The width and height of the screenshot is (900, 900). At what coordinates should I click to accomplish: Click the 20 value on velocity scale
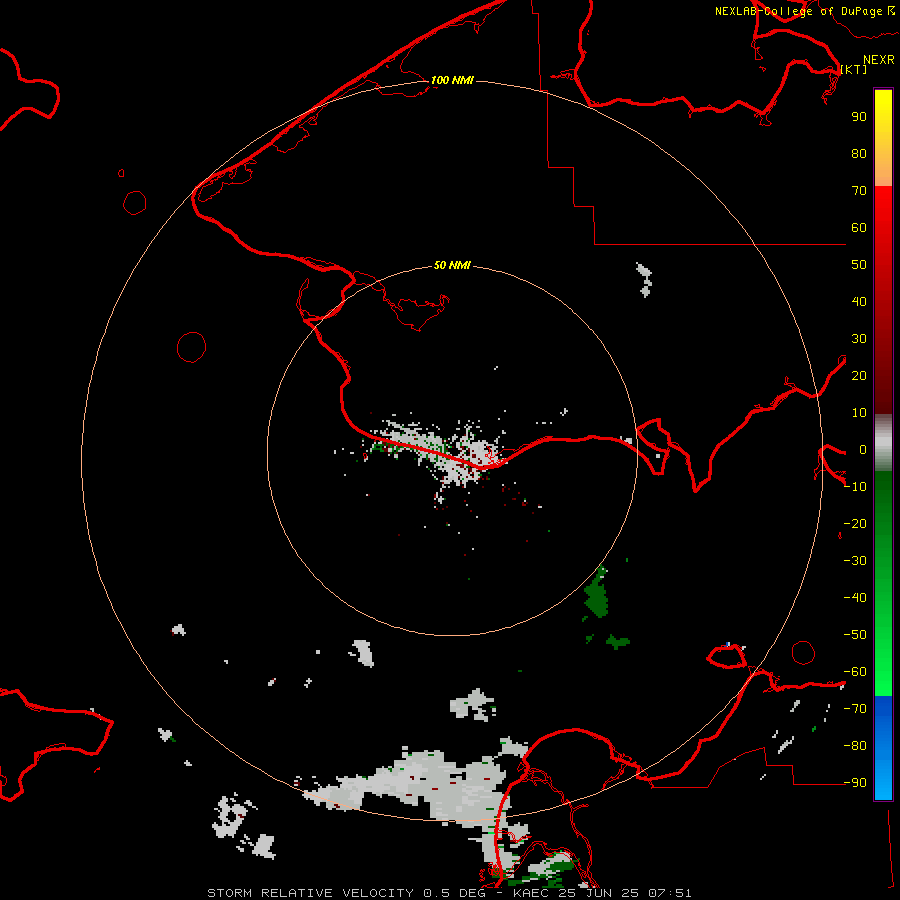[x=859, y=375]
